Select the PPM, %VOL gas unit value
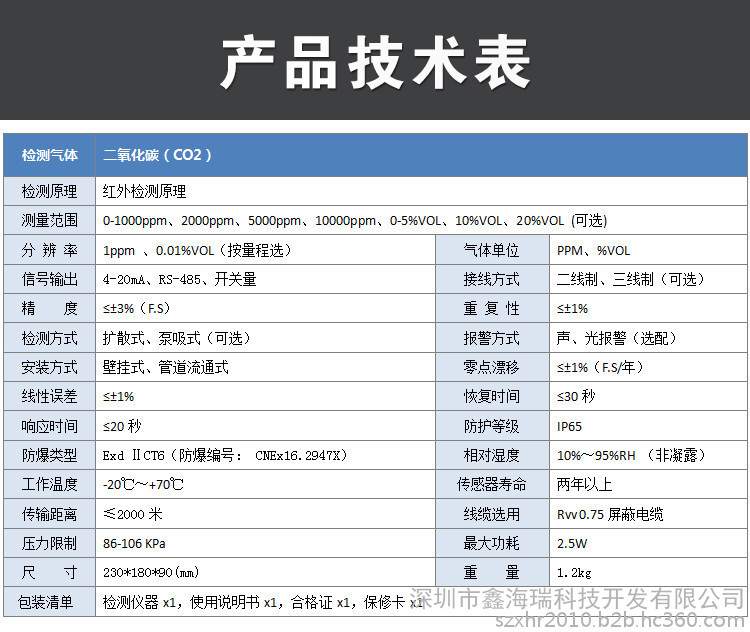 593,250
